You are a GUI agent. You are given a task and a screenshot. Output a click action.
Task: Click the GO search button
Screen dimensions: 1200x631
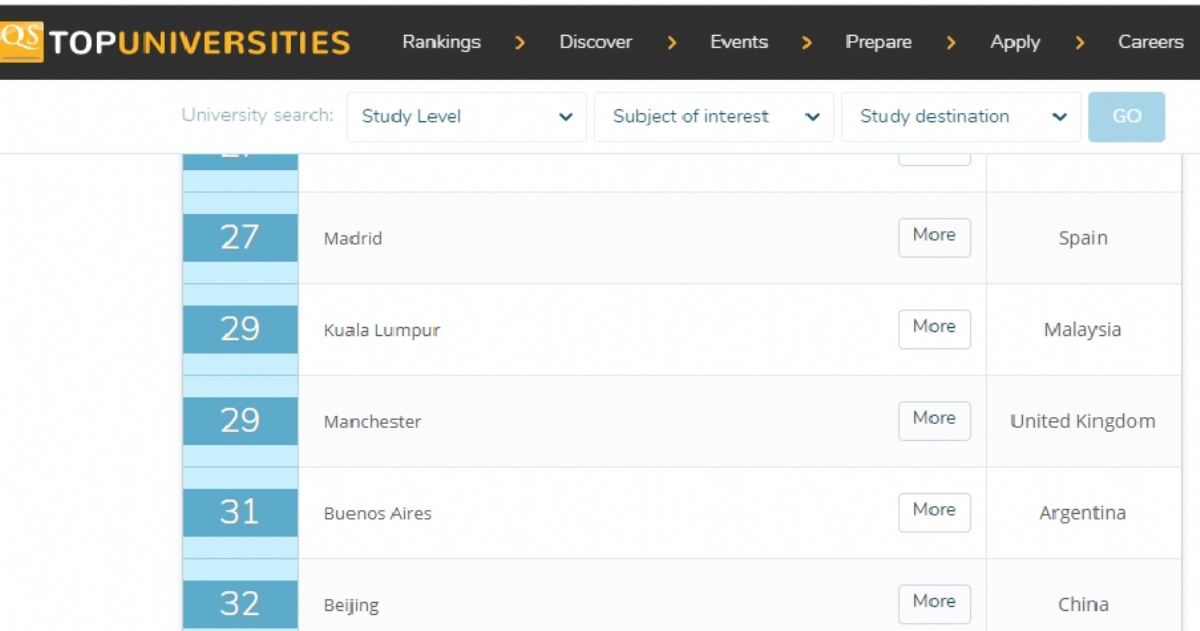[1126, 117]
